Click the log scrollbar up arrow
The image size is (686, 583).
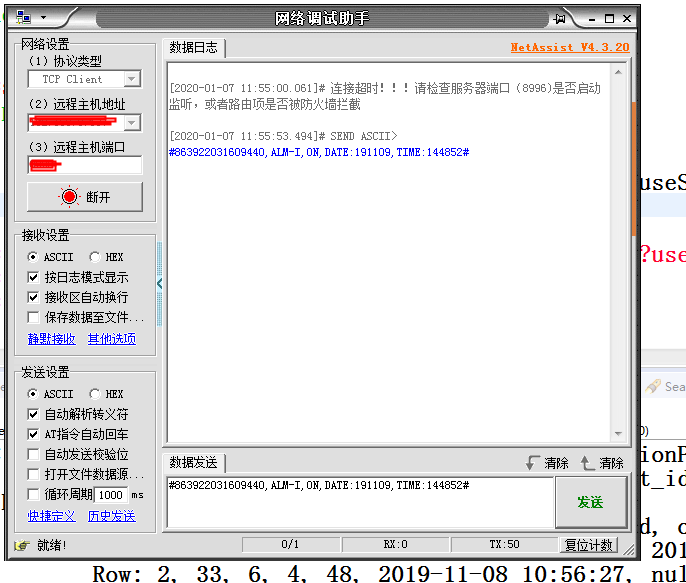(618, 72)
